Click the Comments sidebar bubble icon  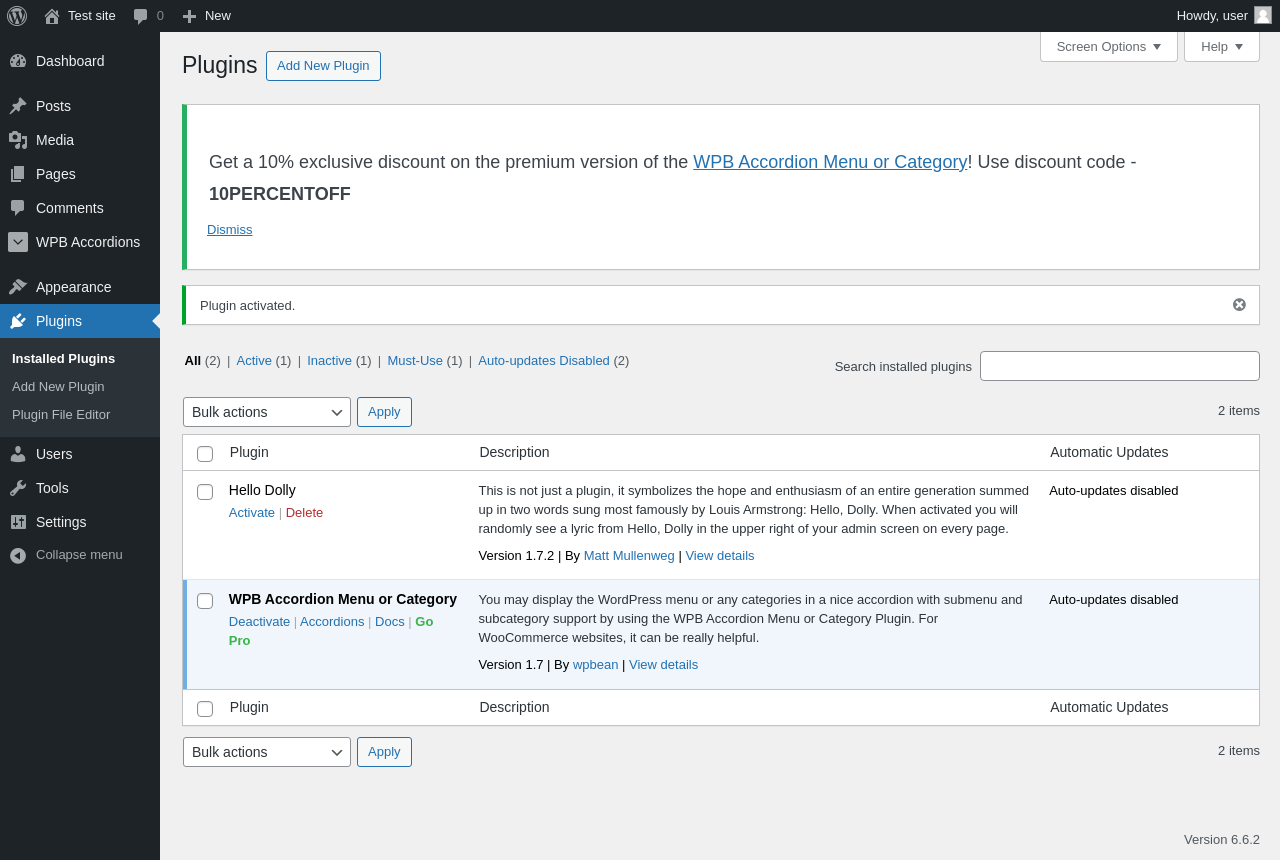click(x=18, y=208)
